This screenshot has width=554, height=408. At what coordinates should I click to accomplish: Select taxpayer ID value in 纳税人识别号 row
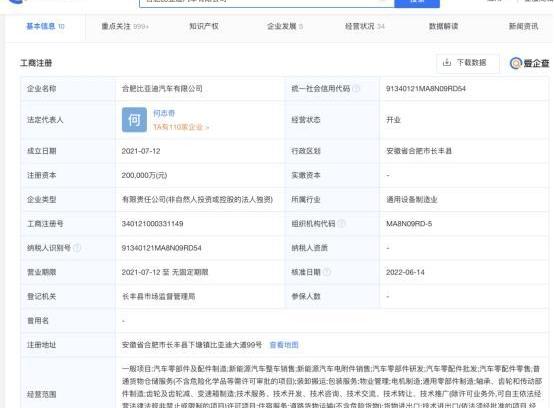click(x=161, y=248)
